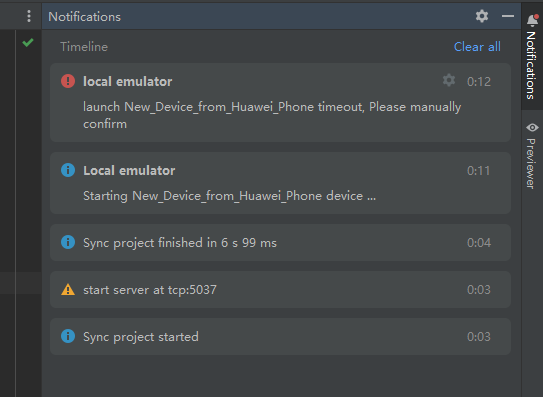Select start server at tcp:5037 notification
This screenshot has width=543, height=397.
(x=280, y=290)
